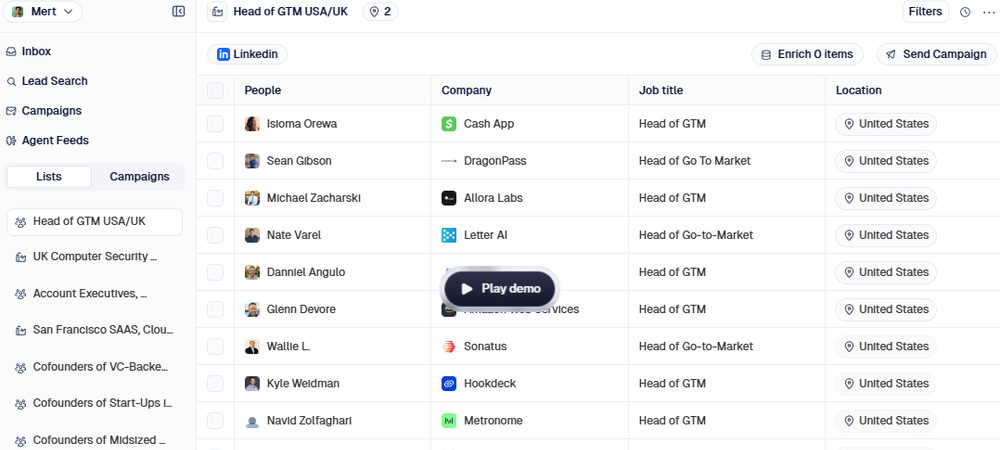Click the Metronome logo icon

tap(449, 421)
